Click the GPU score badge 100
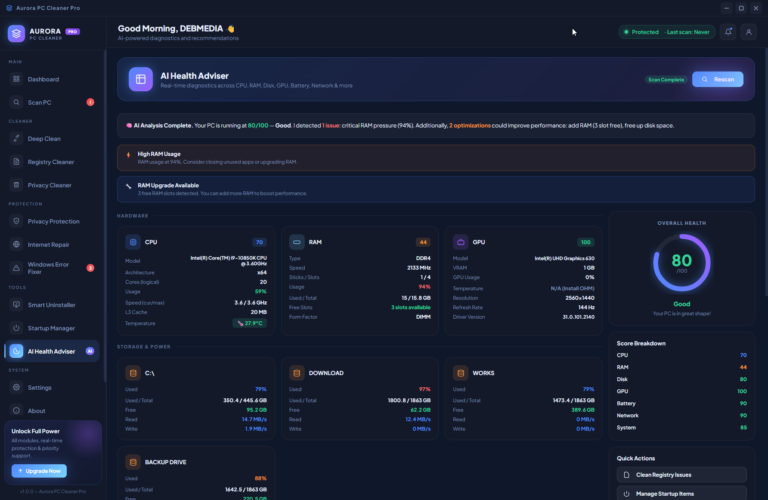The height and width of the screenshot is (500, 768). 586,242
